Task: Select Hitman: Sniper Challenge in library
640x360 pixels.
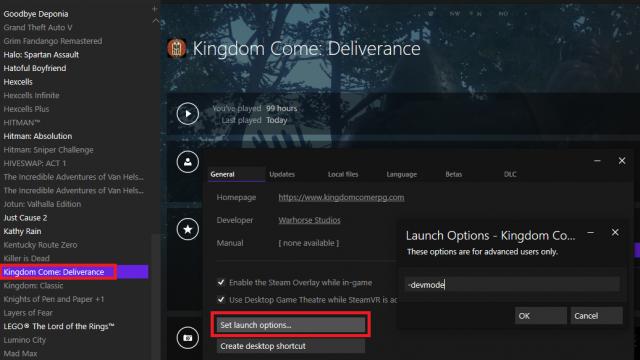Action: coord(48,150)
